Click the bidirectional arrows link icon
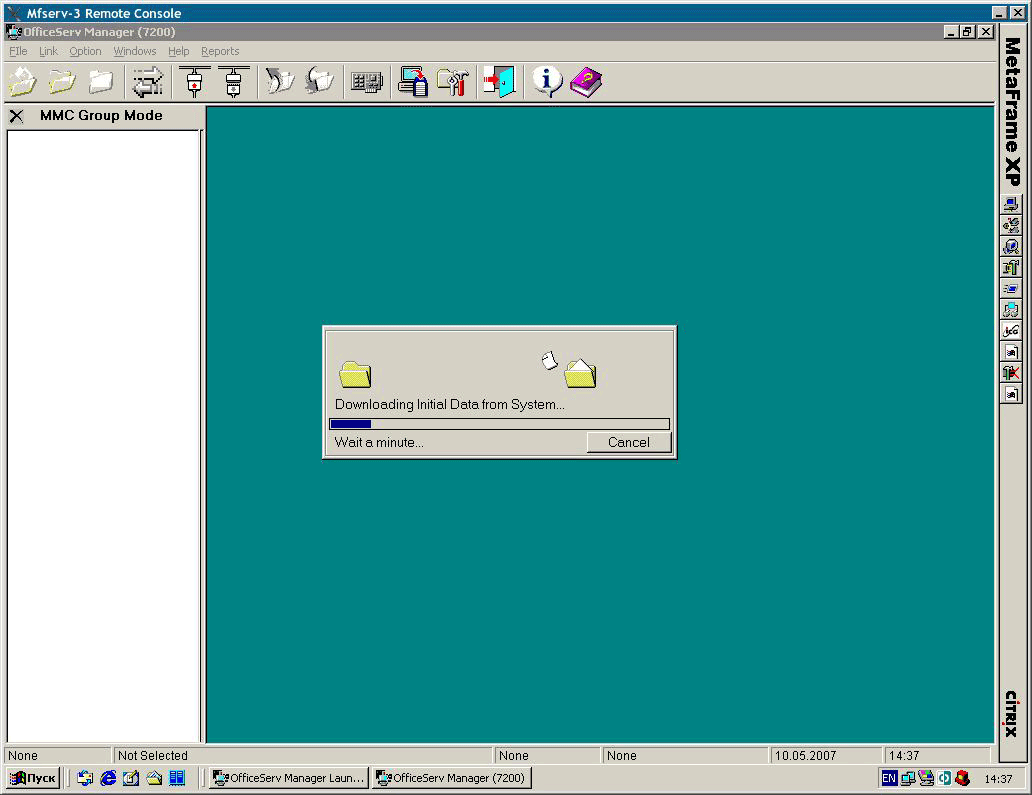This screenshot has height=795, width=1032. pyautogui.click(x=148, y=82)
